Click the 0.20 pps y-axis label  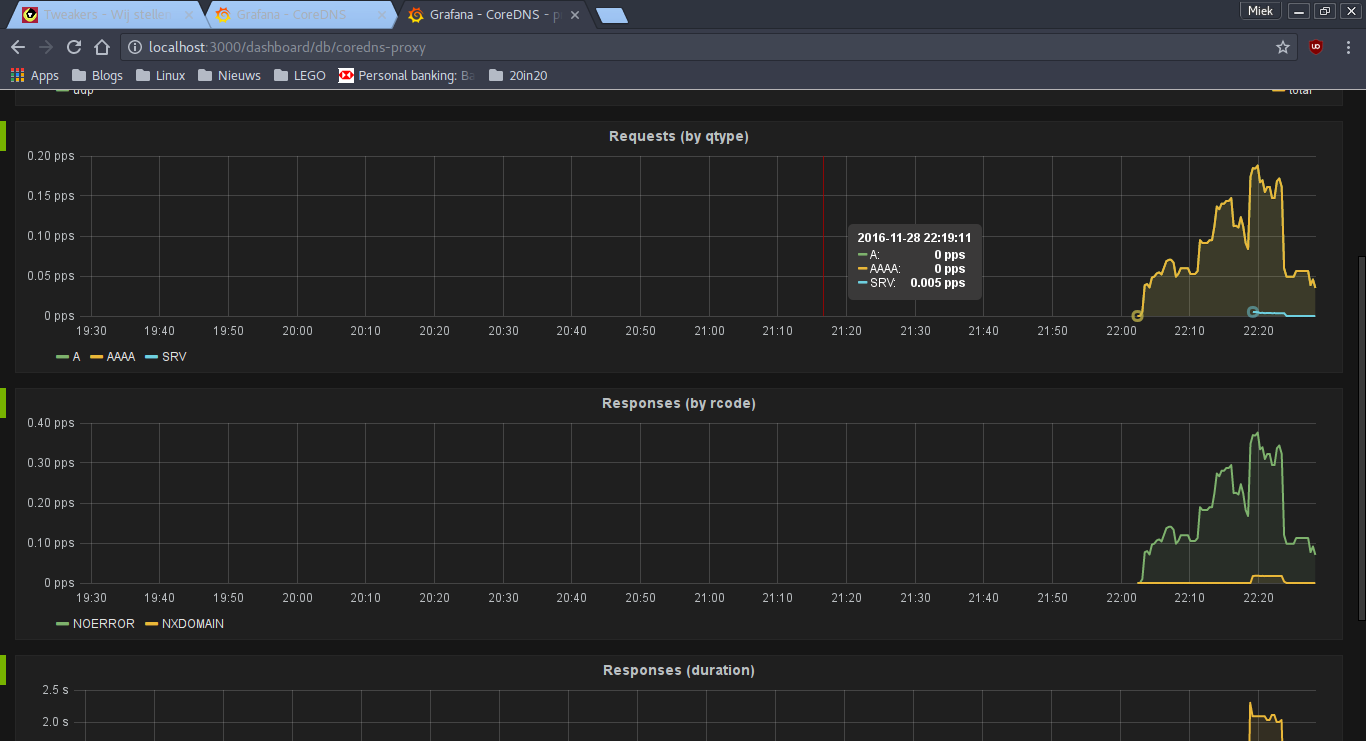click(51, 156)
